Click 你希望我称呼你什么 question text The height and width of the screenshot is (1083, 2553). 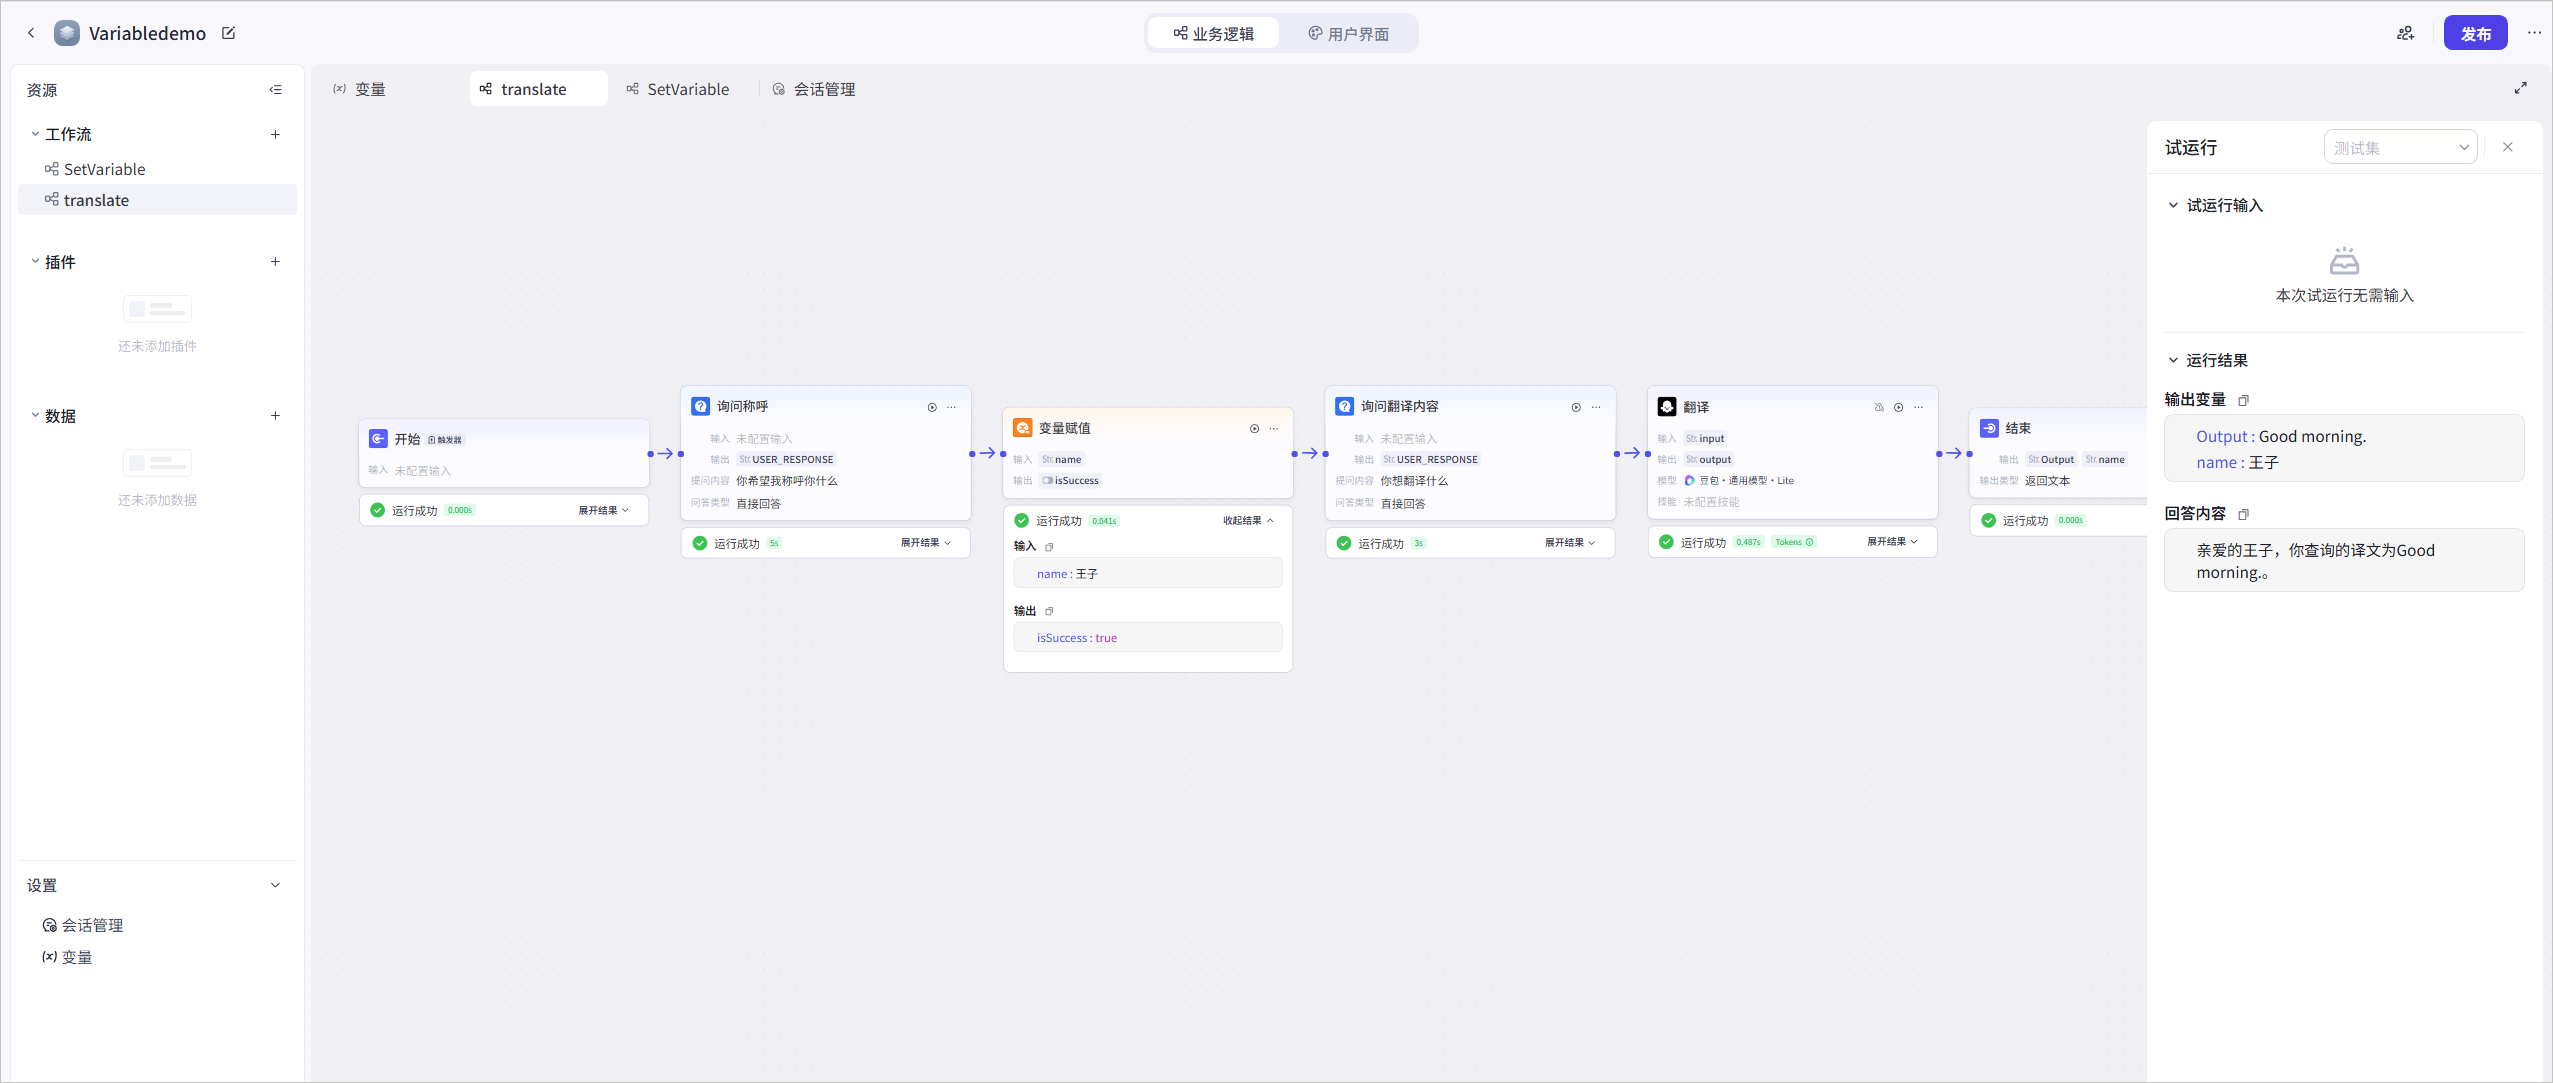tap(786, 481)
